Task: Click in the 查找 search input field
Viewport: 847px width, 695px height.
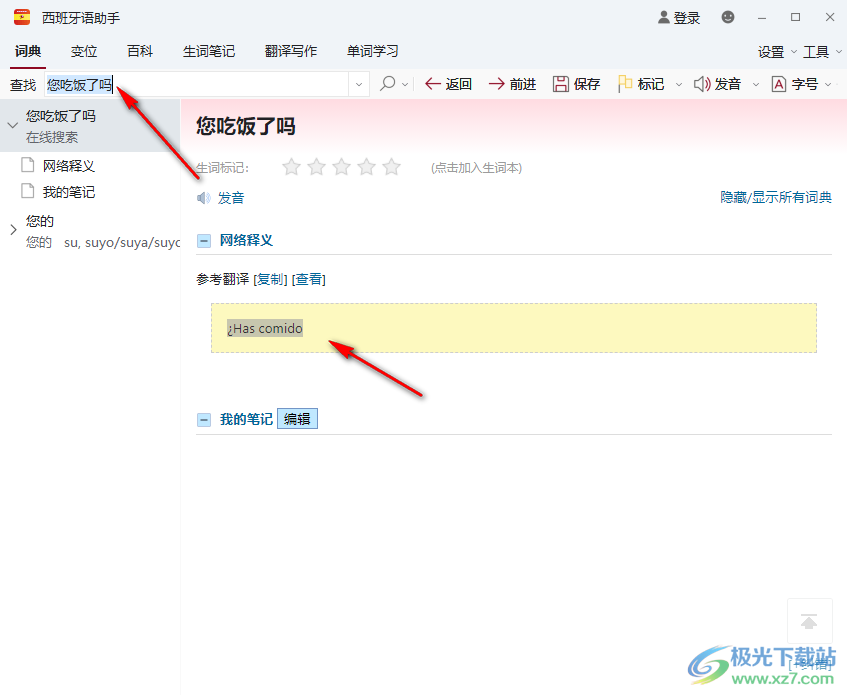Action: [x=197, y=84]
